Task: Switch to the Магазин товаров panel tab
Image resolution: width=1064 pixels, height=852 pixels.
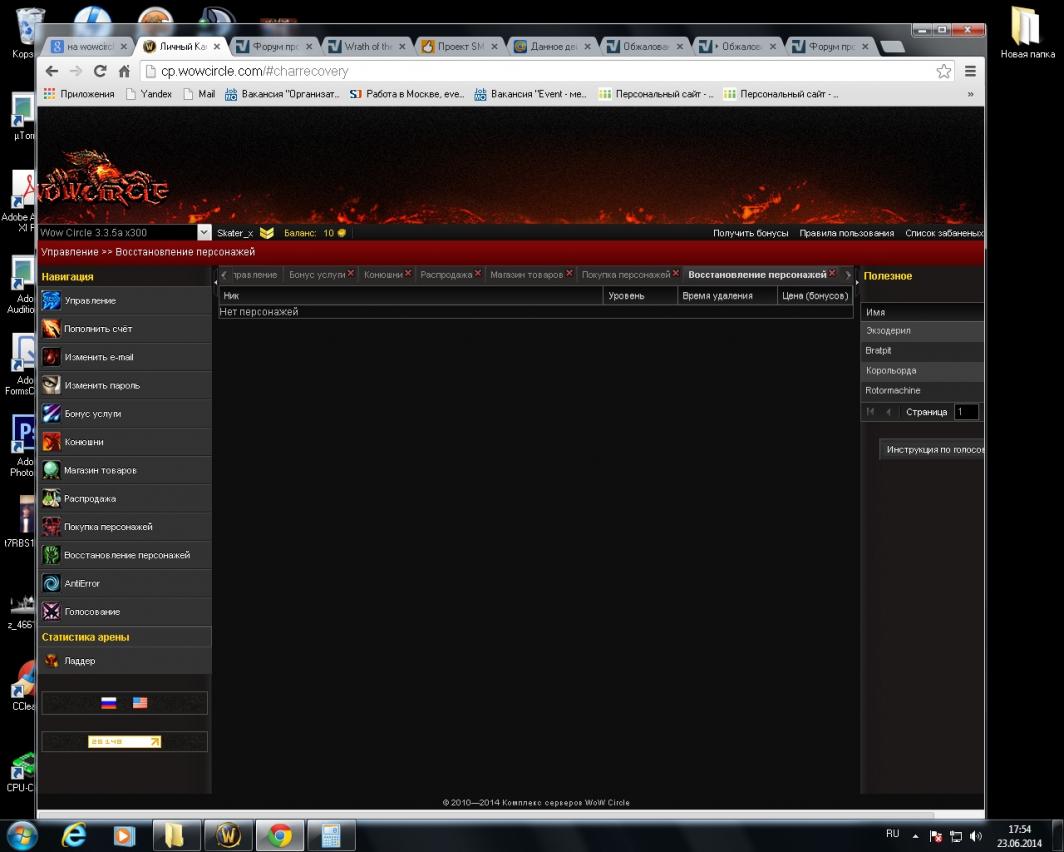Action: coord(526,274)
